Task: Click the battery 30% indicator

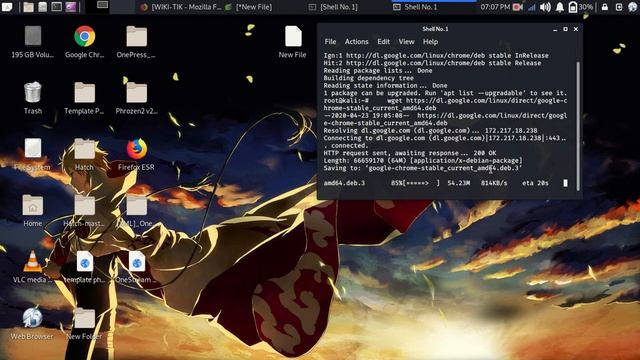Action: (x=581, y=7)
